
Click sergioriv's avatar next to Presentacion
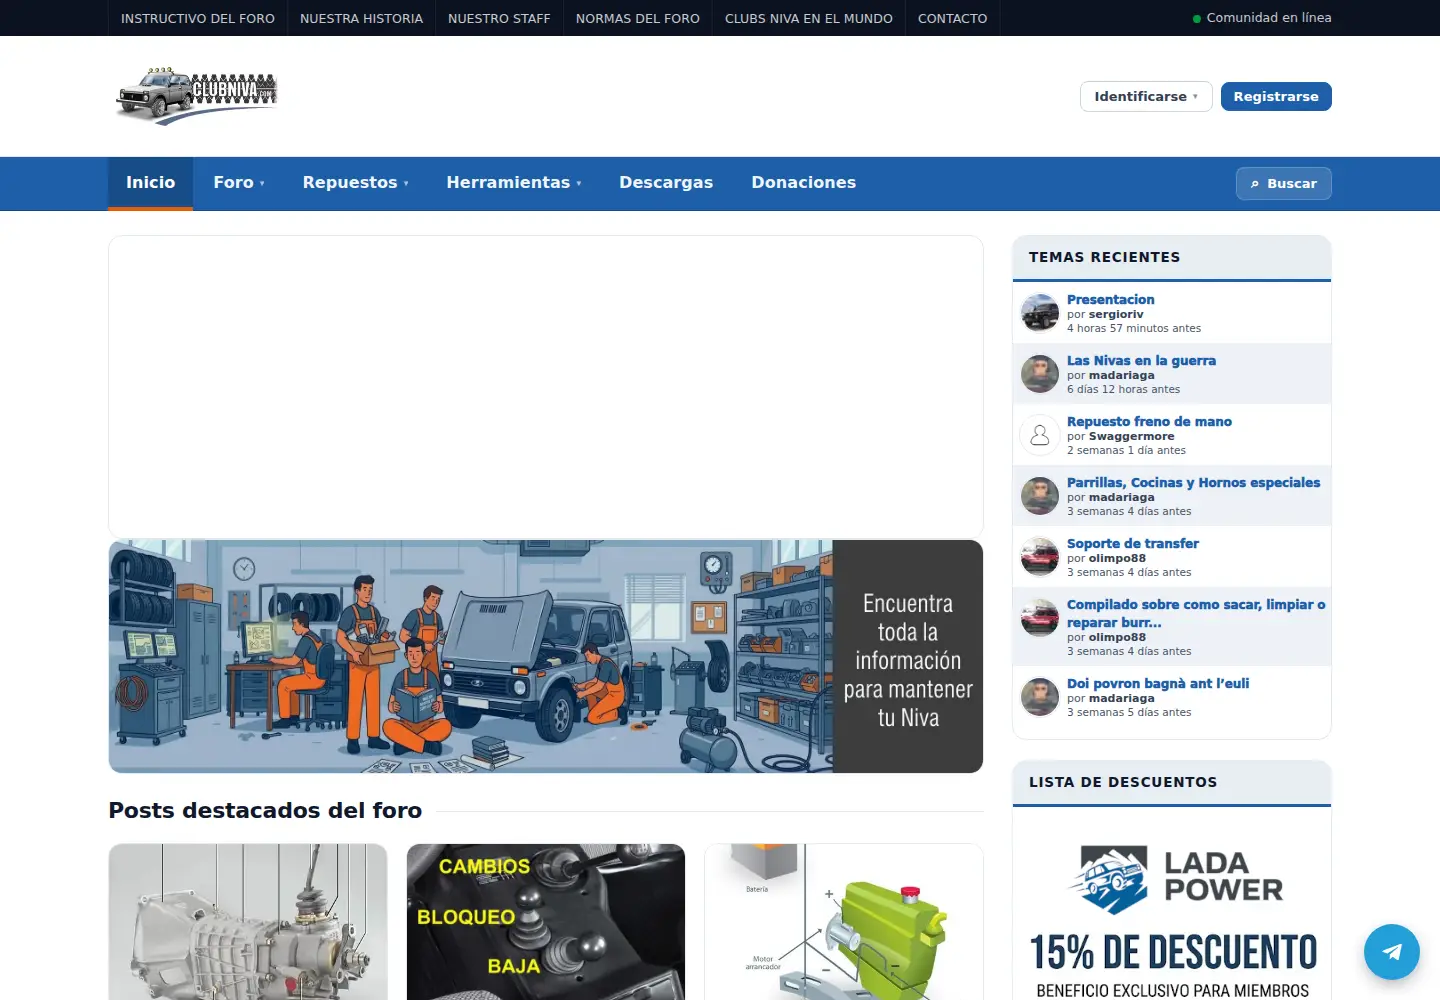coord(1040,313)
